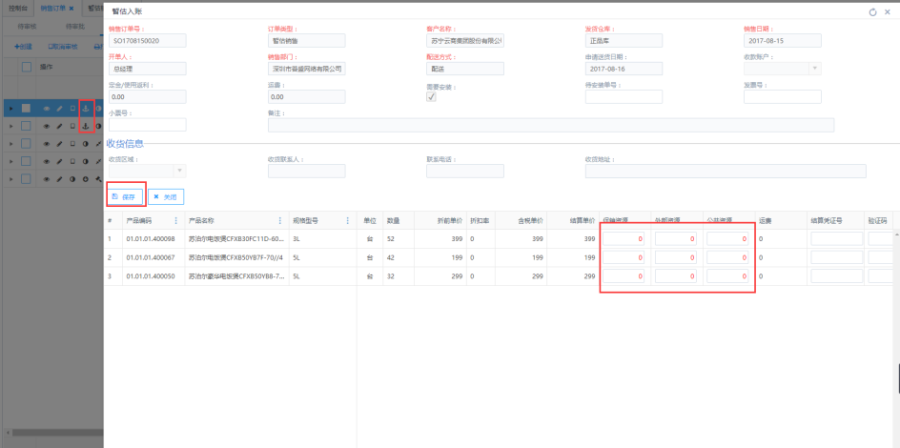Click the 发票号 input field
Viewport: 900px width, 448px height.
click(782, 97)
